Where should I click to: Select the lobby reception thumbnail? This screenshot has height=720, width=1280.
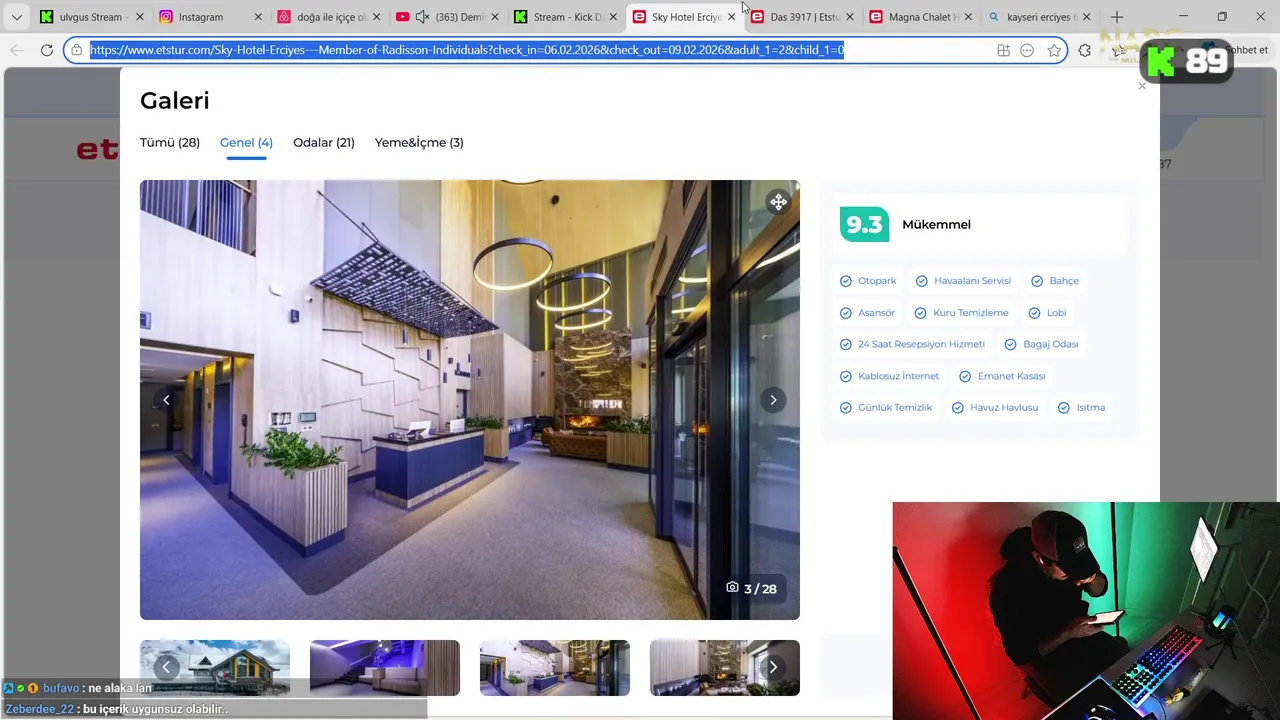pos(555,668)
